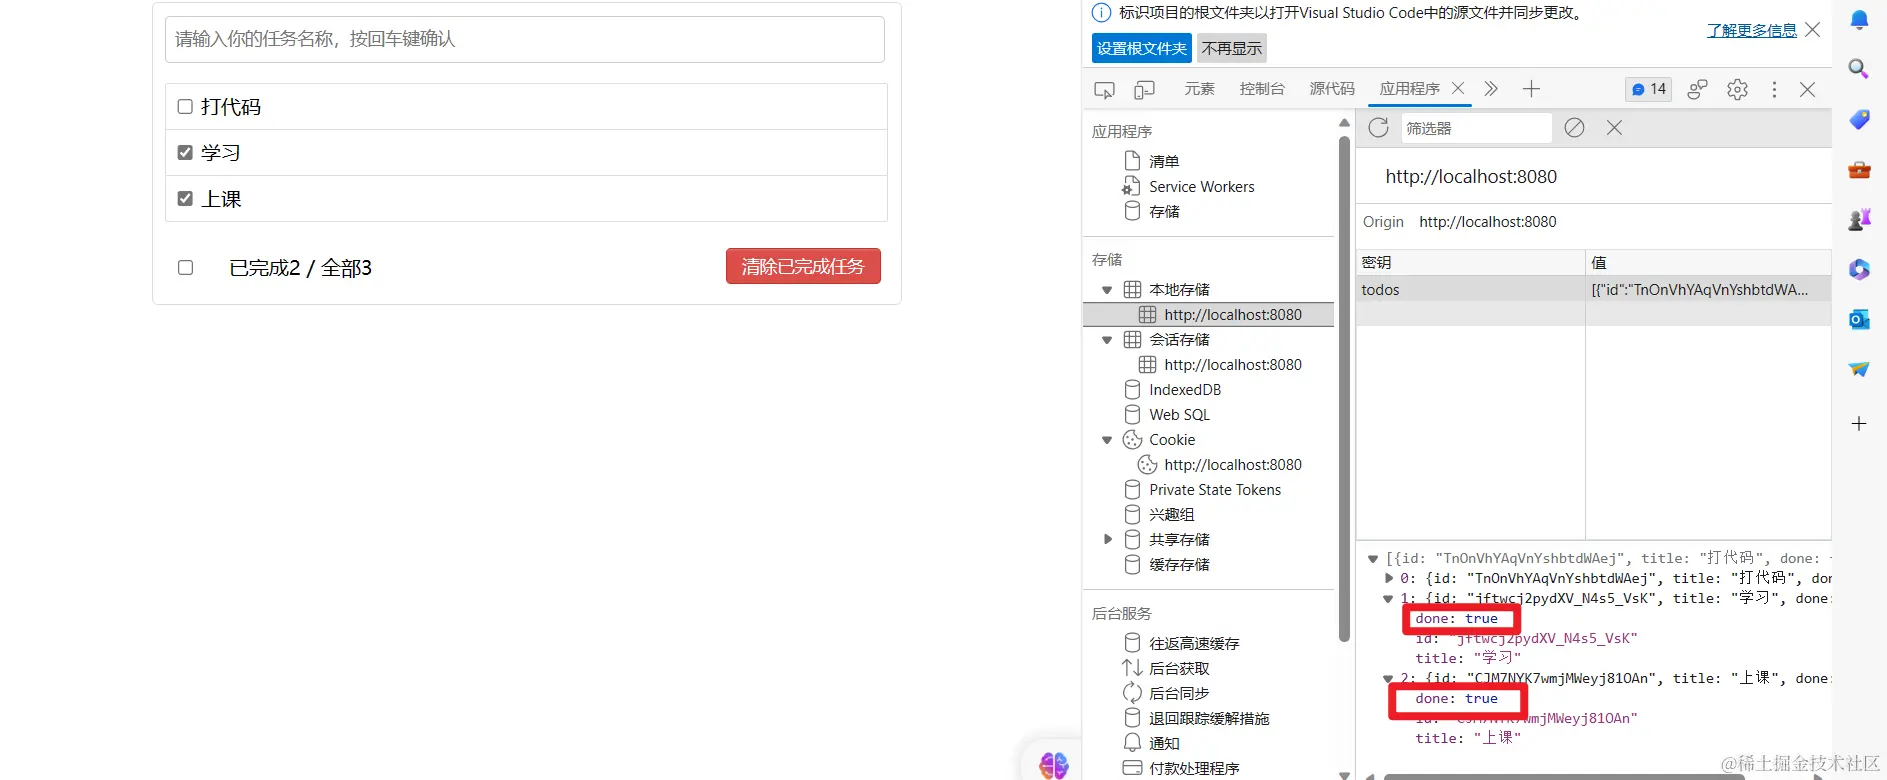Add a sidebar app with plus
Viewport: 1887px width, 780px height.
click(x=1859, y=424)
